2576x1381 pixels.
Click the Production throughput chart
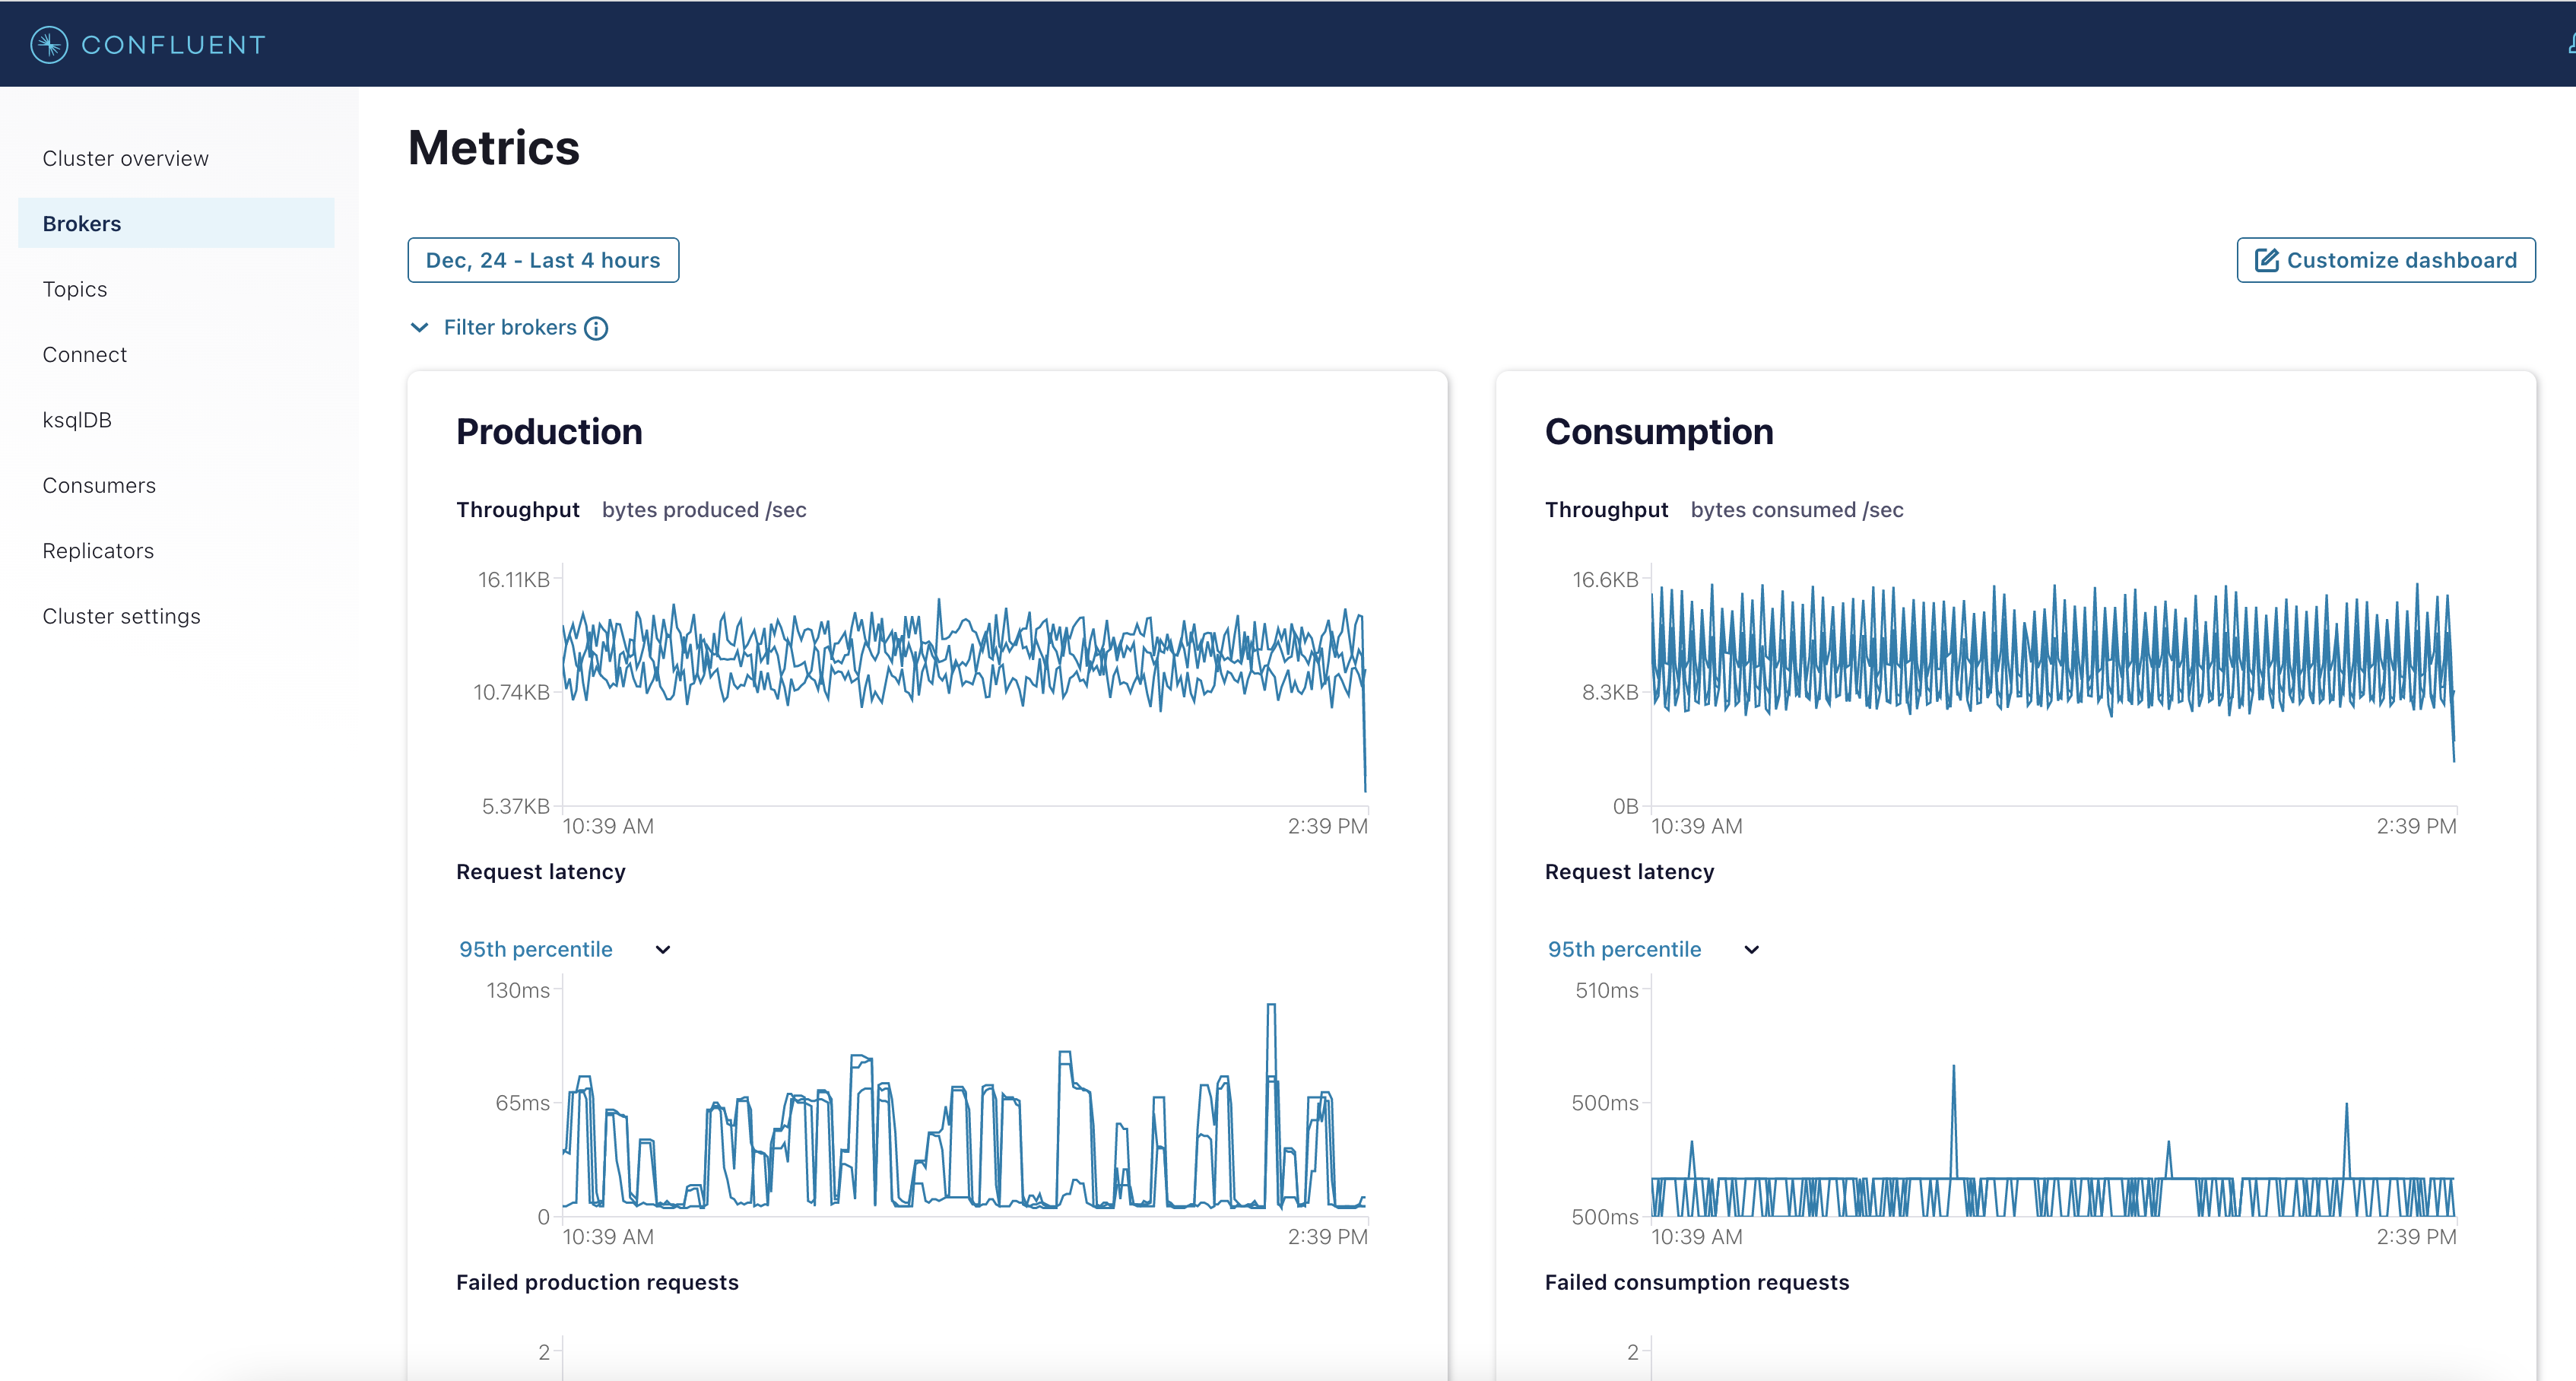pos(963,690)
